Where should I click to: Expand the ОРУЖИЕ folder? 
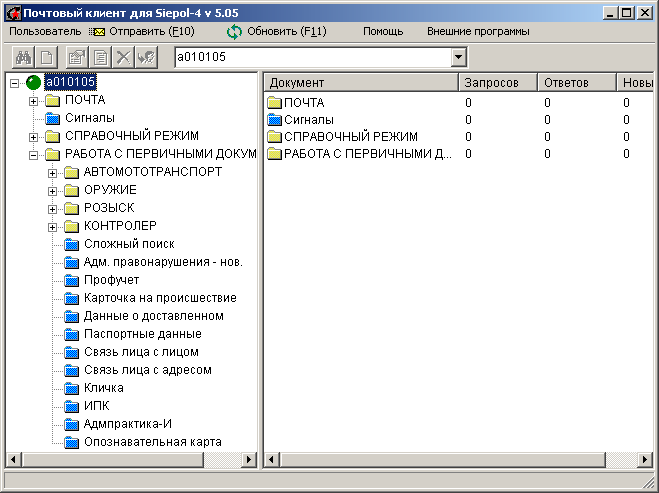coord(52,191)
